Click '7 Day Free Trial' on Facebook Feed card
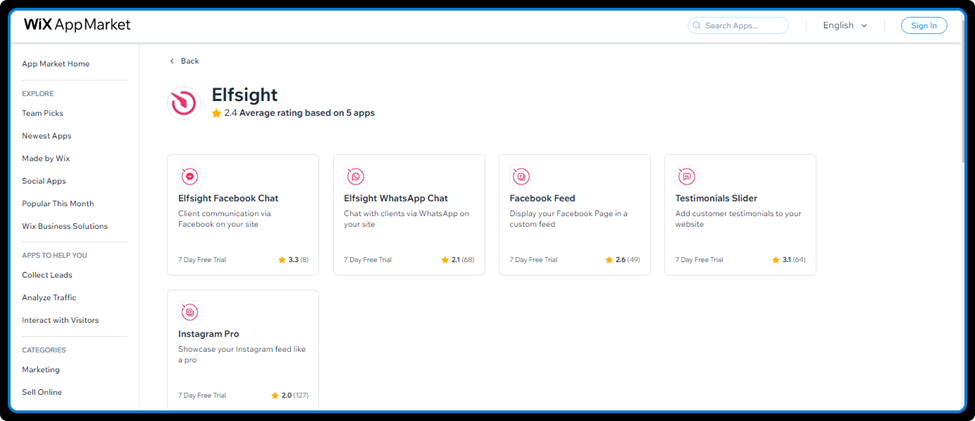975x421 pixels. [x=534, y=260]
